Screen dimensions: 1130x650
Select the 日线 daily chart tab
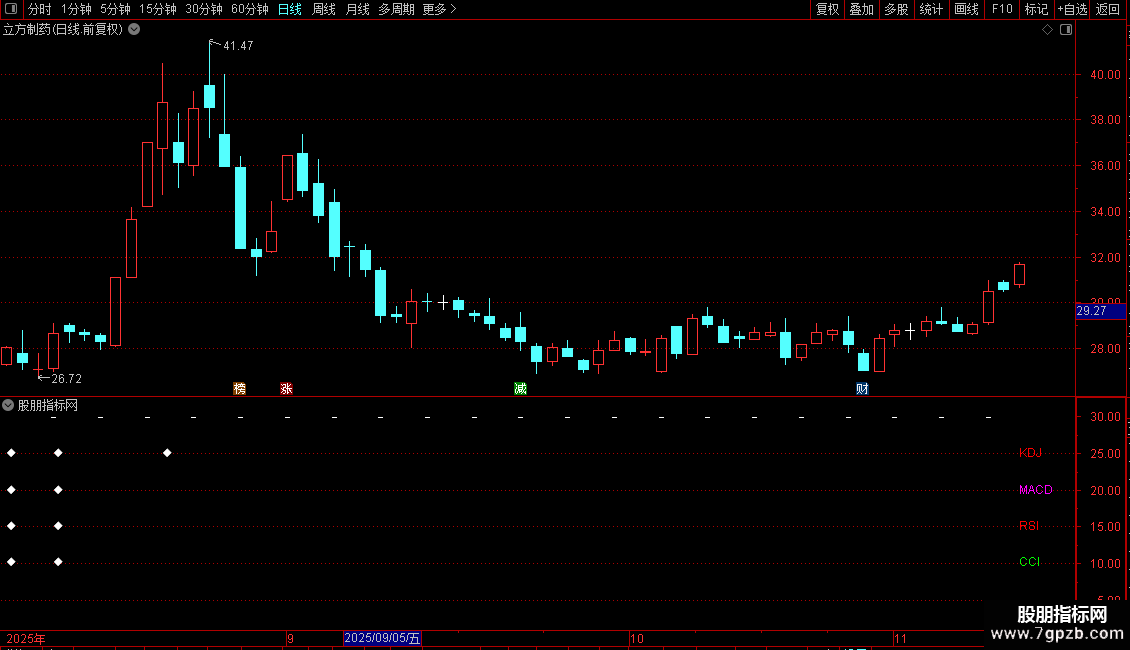290,9
